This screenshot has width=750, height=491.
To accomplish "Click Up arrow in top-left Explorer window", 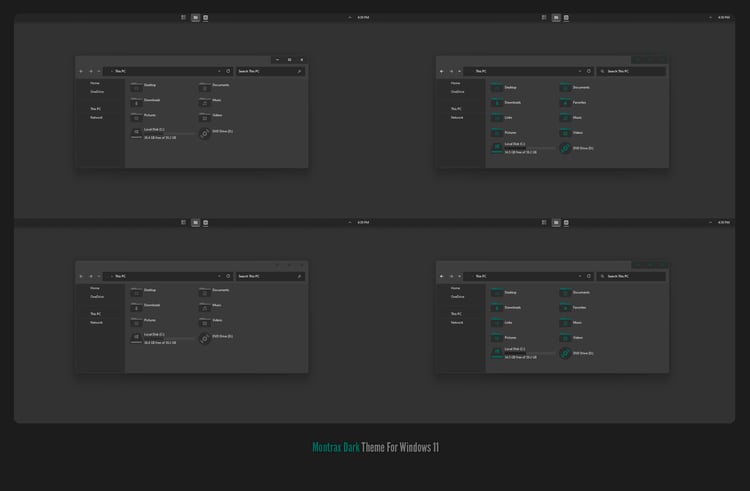I will [x=99, y=71].
